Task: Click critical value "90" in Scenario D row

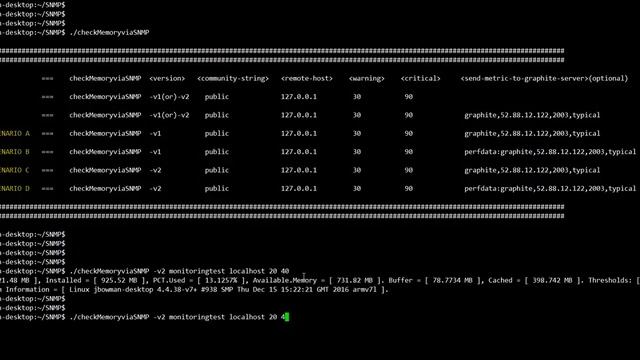Action: 409,189
